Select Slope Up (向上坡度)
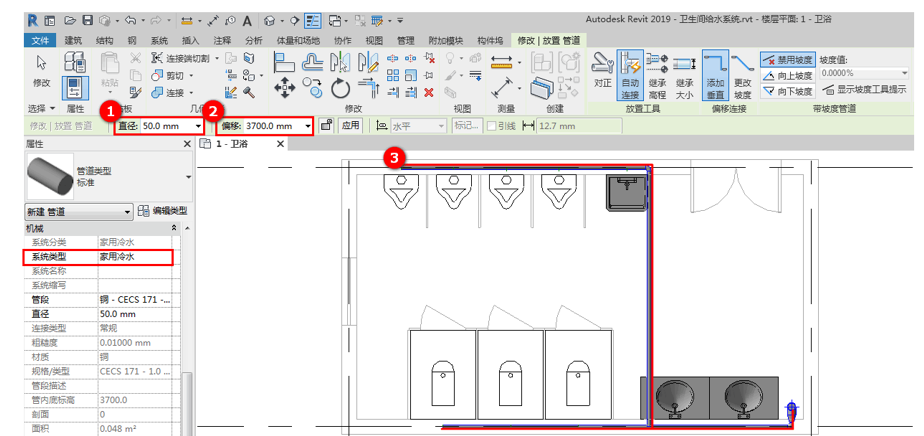This screenshot has width=924, height=436. click(x=788, y=75)
